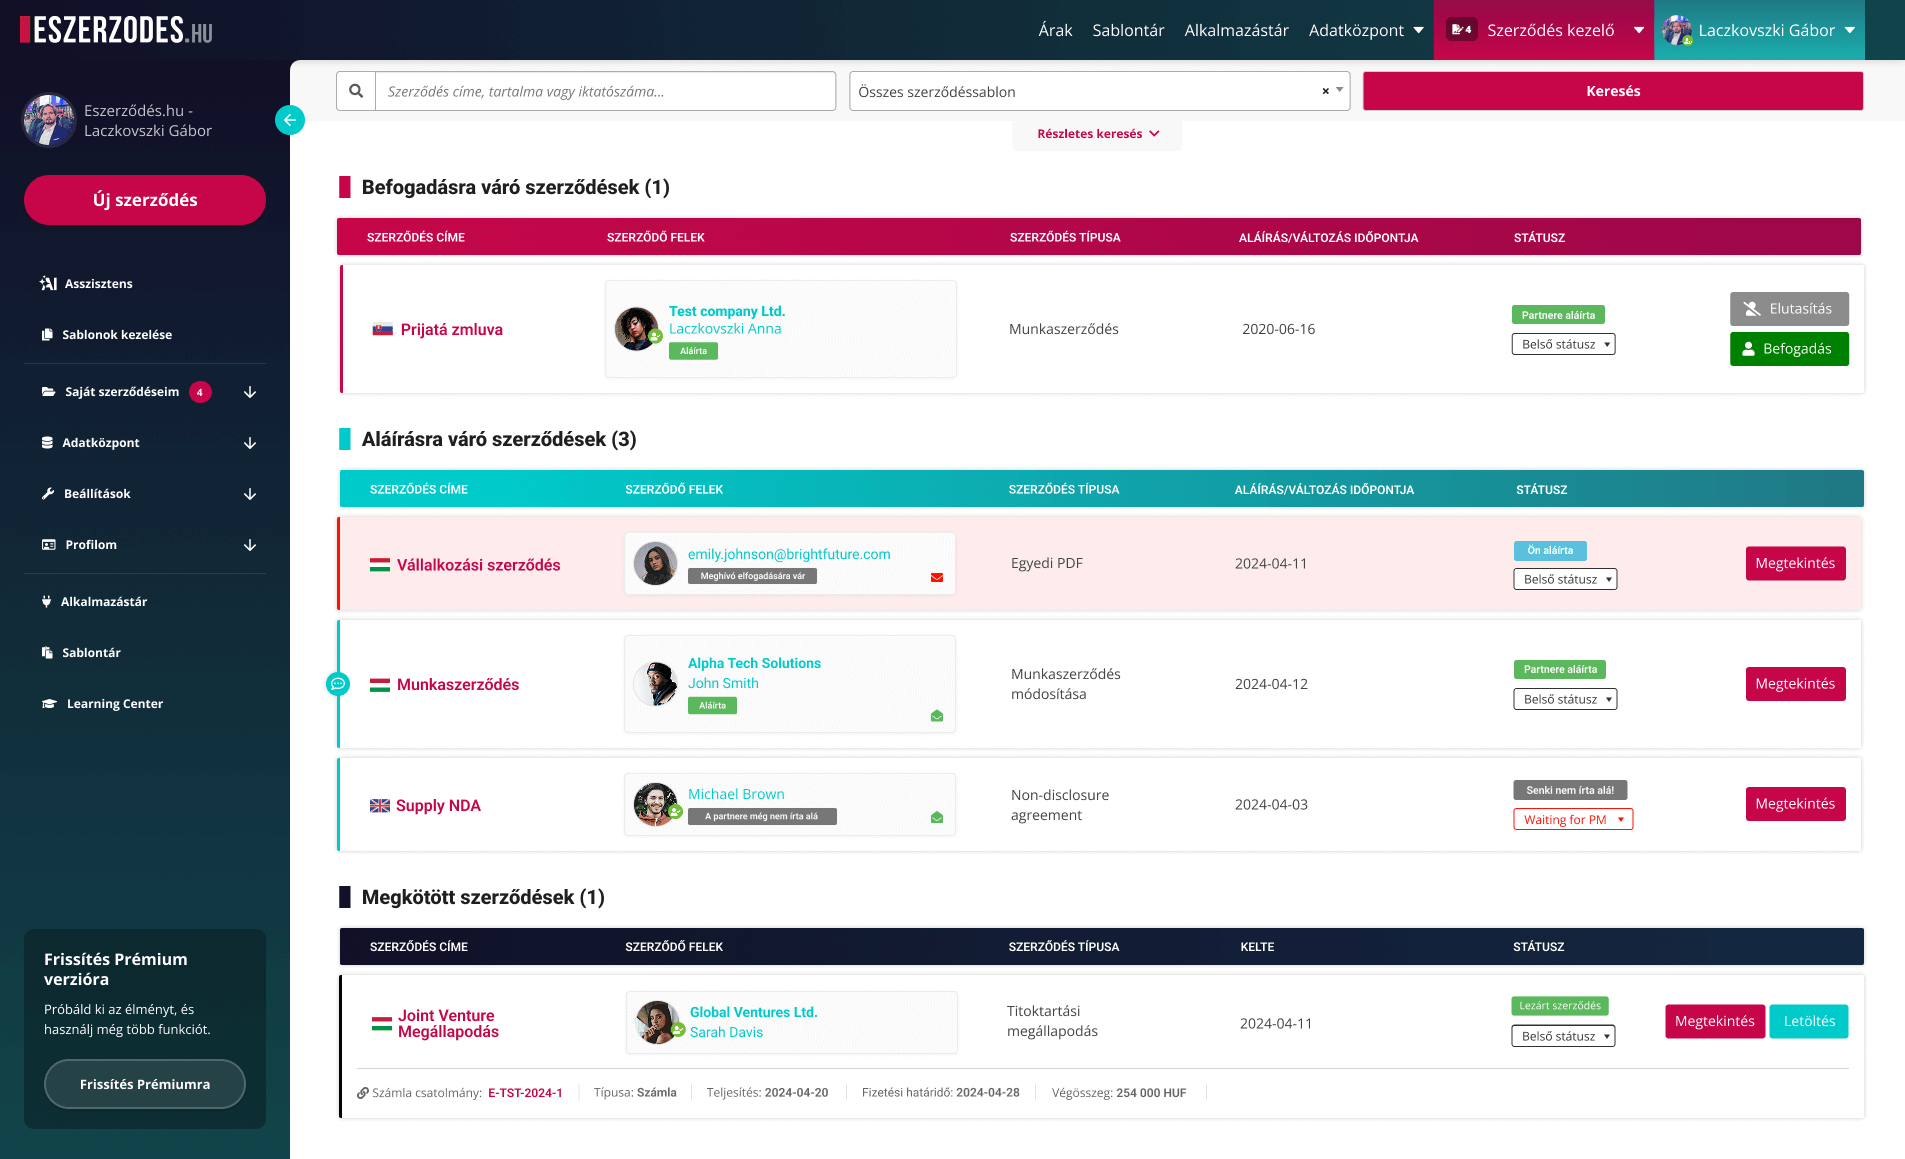Viewport: 1905px width, 1159px height.
Task: Collapse the sidebar with the teal arrow
Action: [289, 120]
